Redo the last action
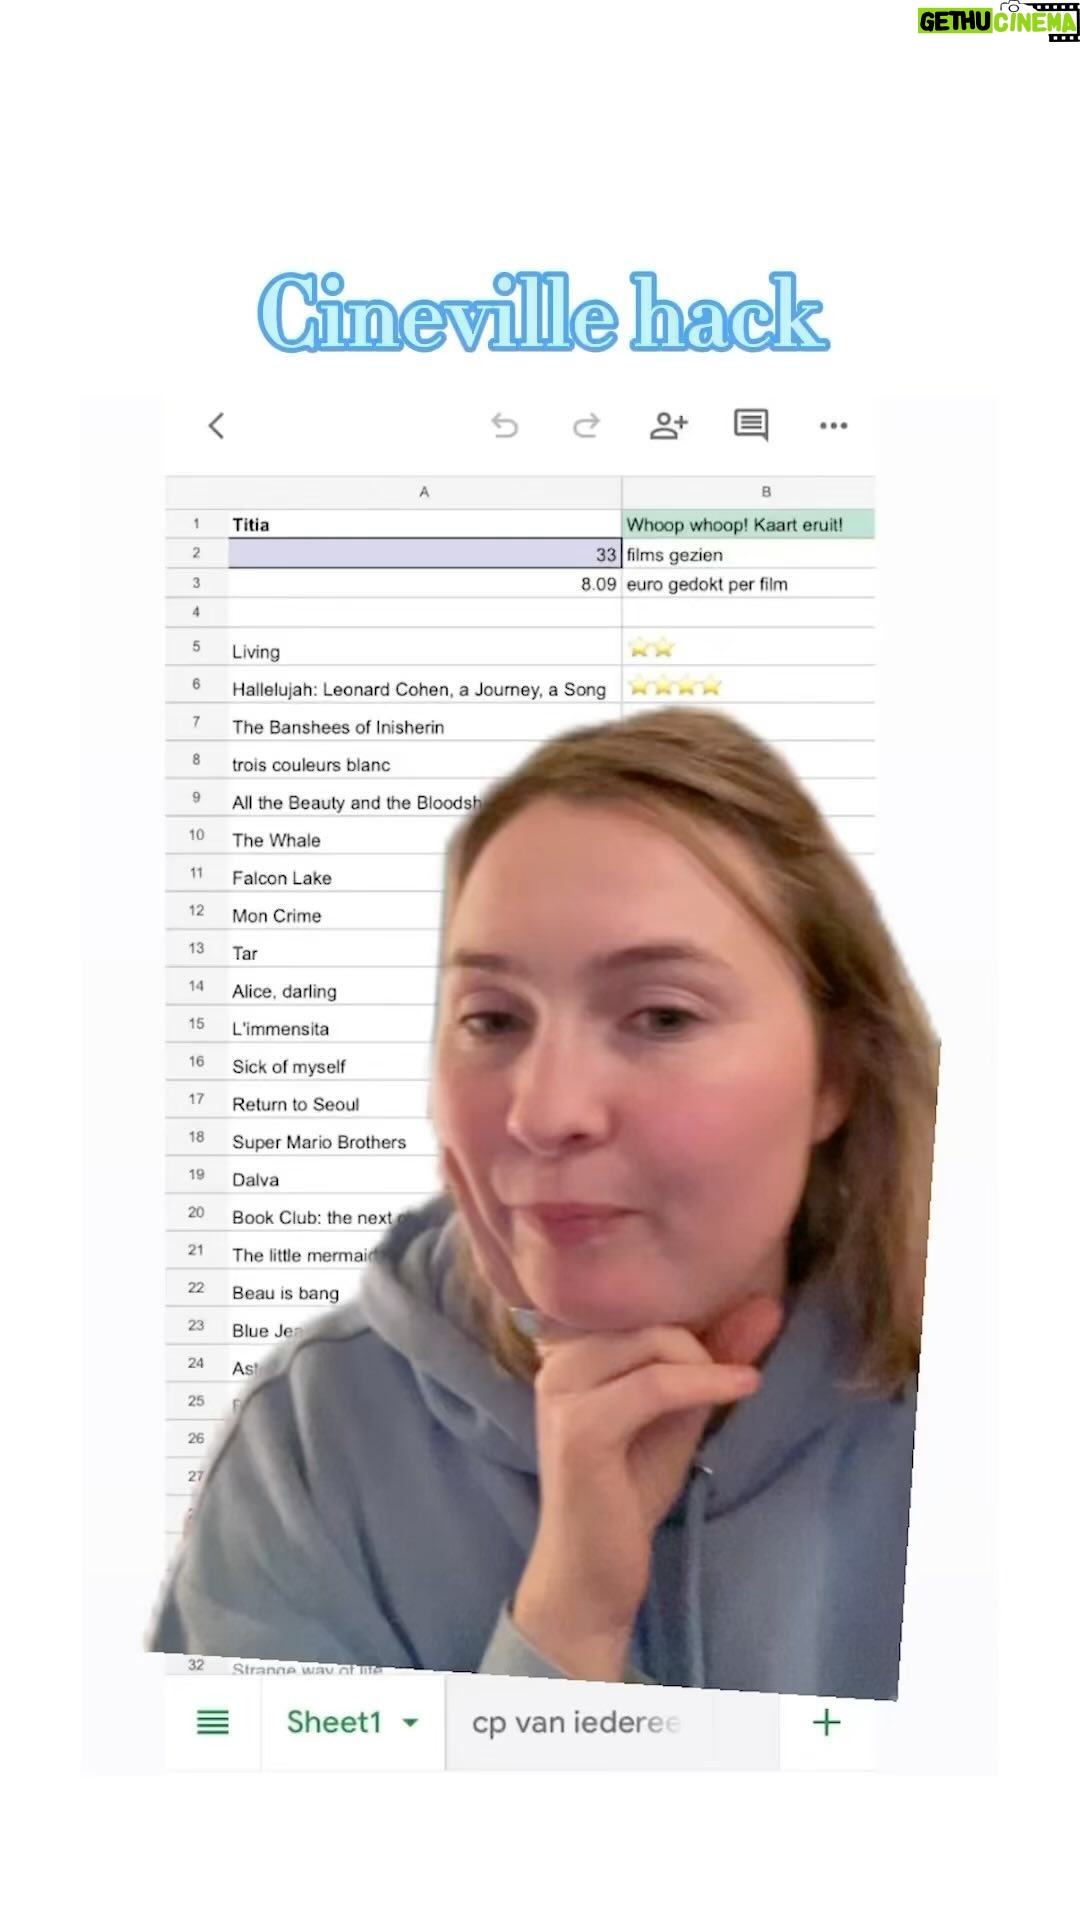Screen dimensions: 1080x1920 point(587,426)
